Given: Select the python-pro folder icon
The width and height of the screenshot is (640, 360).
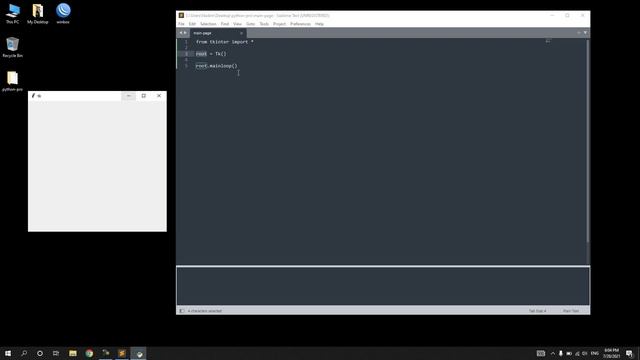Looking at the screenshot, I should tap(13, 81).
